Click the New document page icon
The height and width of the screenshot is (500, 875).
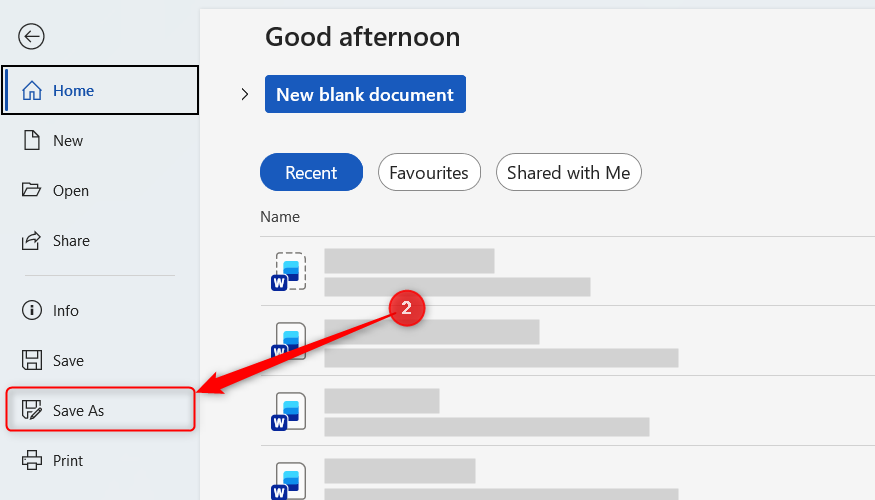[32, 140]
